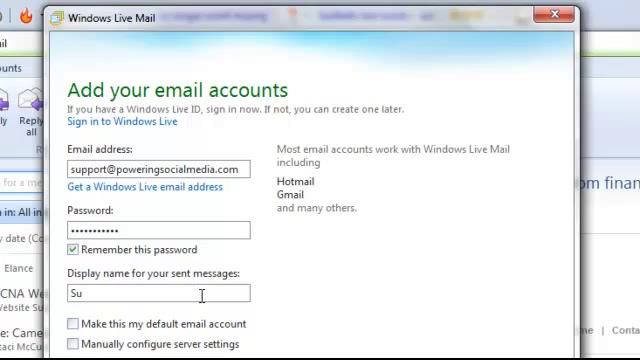
Task: Click the Email address input field
Action: 159,169
